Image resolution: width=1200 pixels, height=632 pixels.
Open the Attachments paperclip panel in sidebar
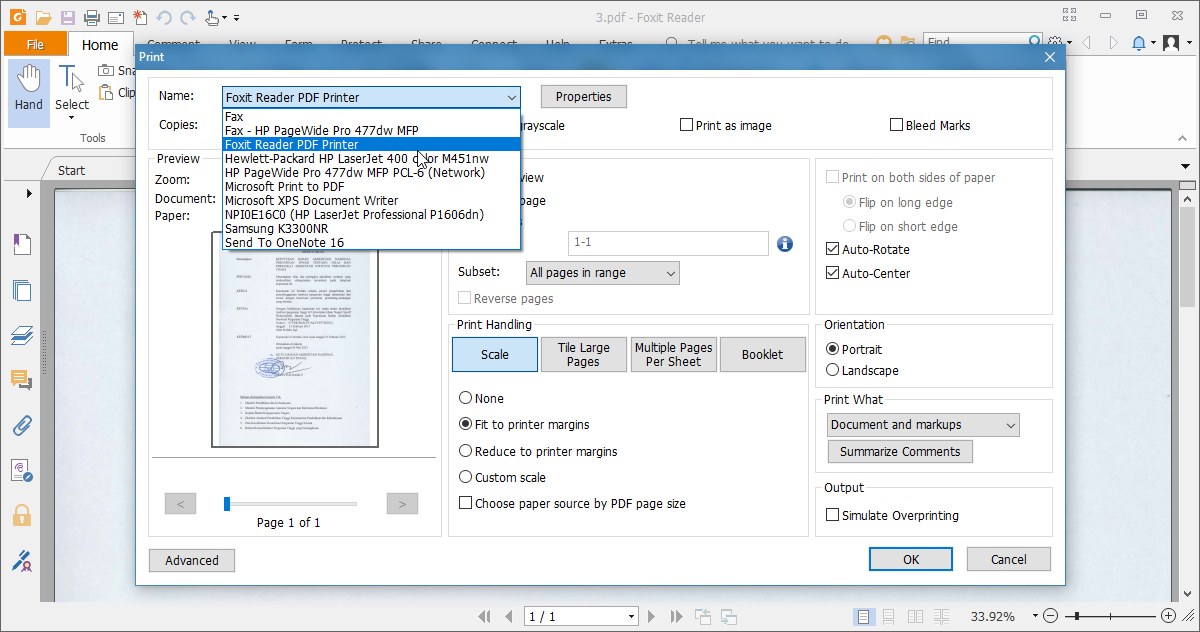(22, 425)
